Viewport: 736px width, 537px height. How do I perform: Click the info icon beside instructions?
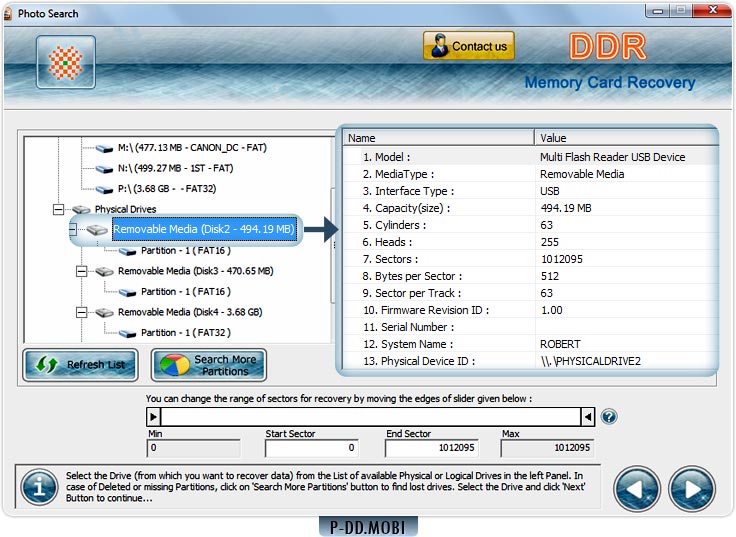(39, 487)
